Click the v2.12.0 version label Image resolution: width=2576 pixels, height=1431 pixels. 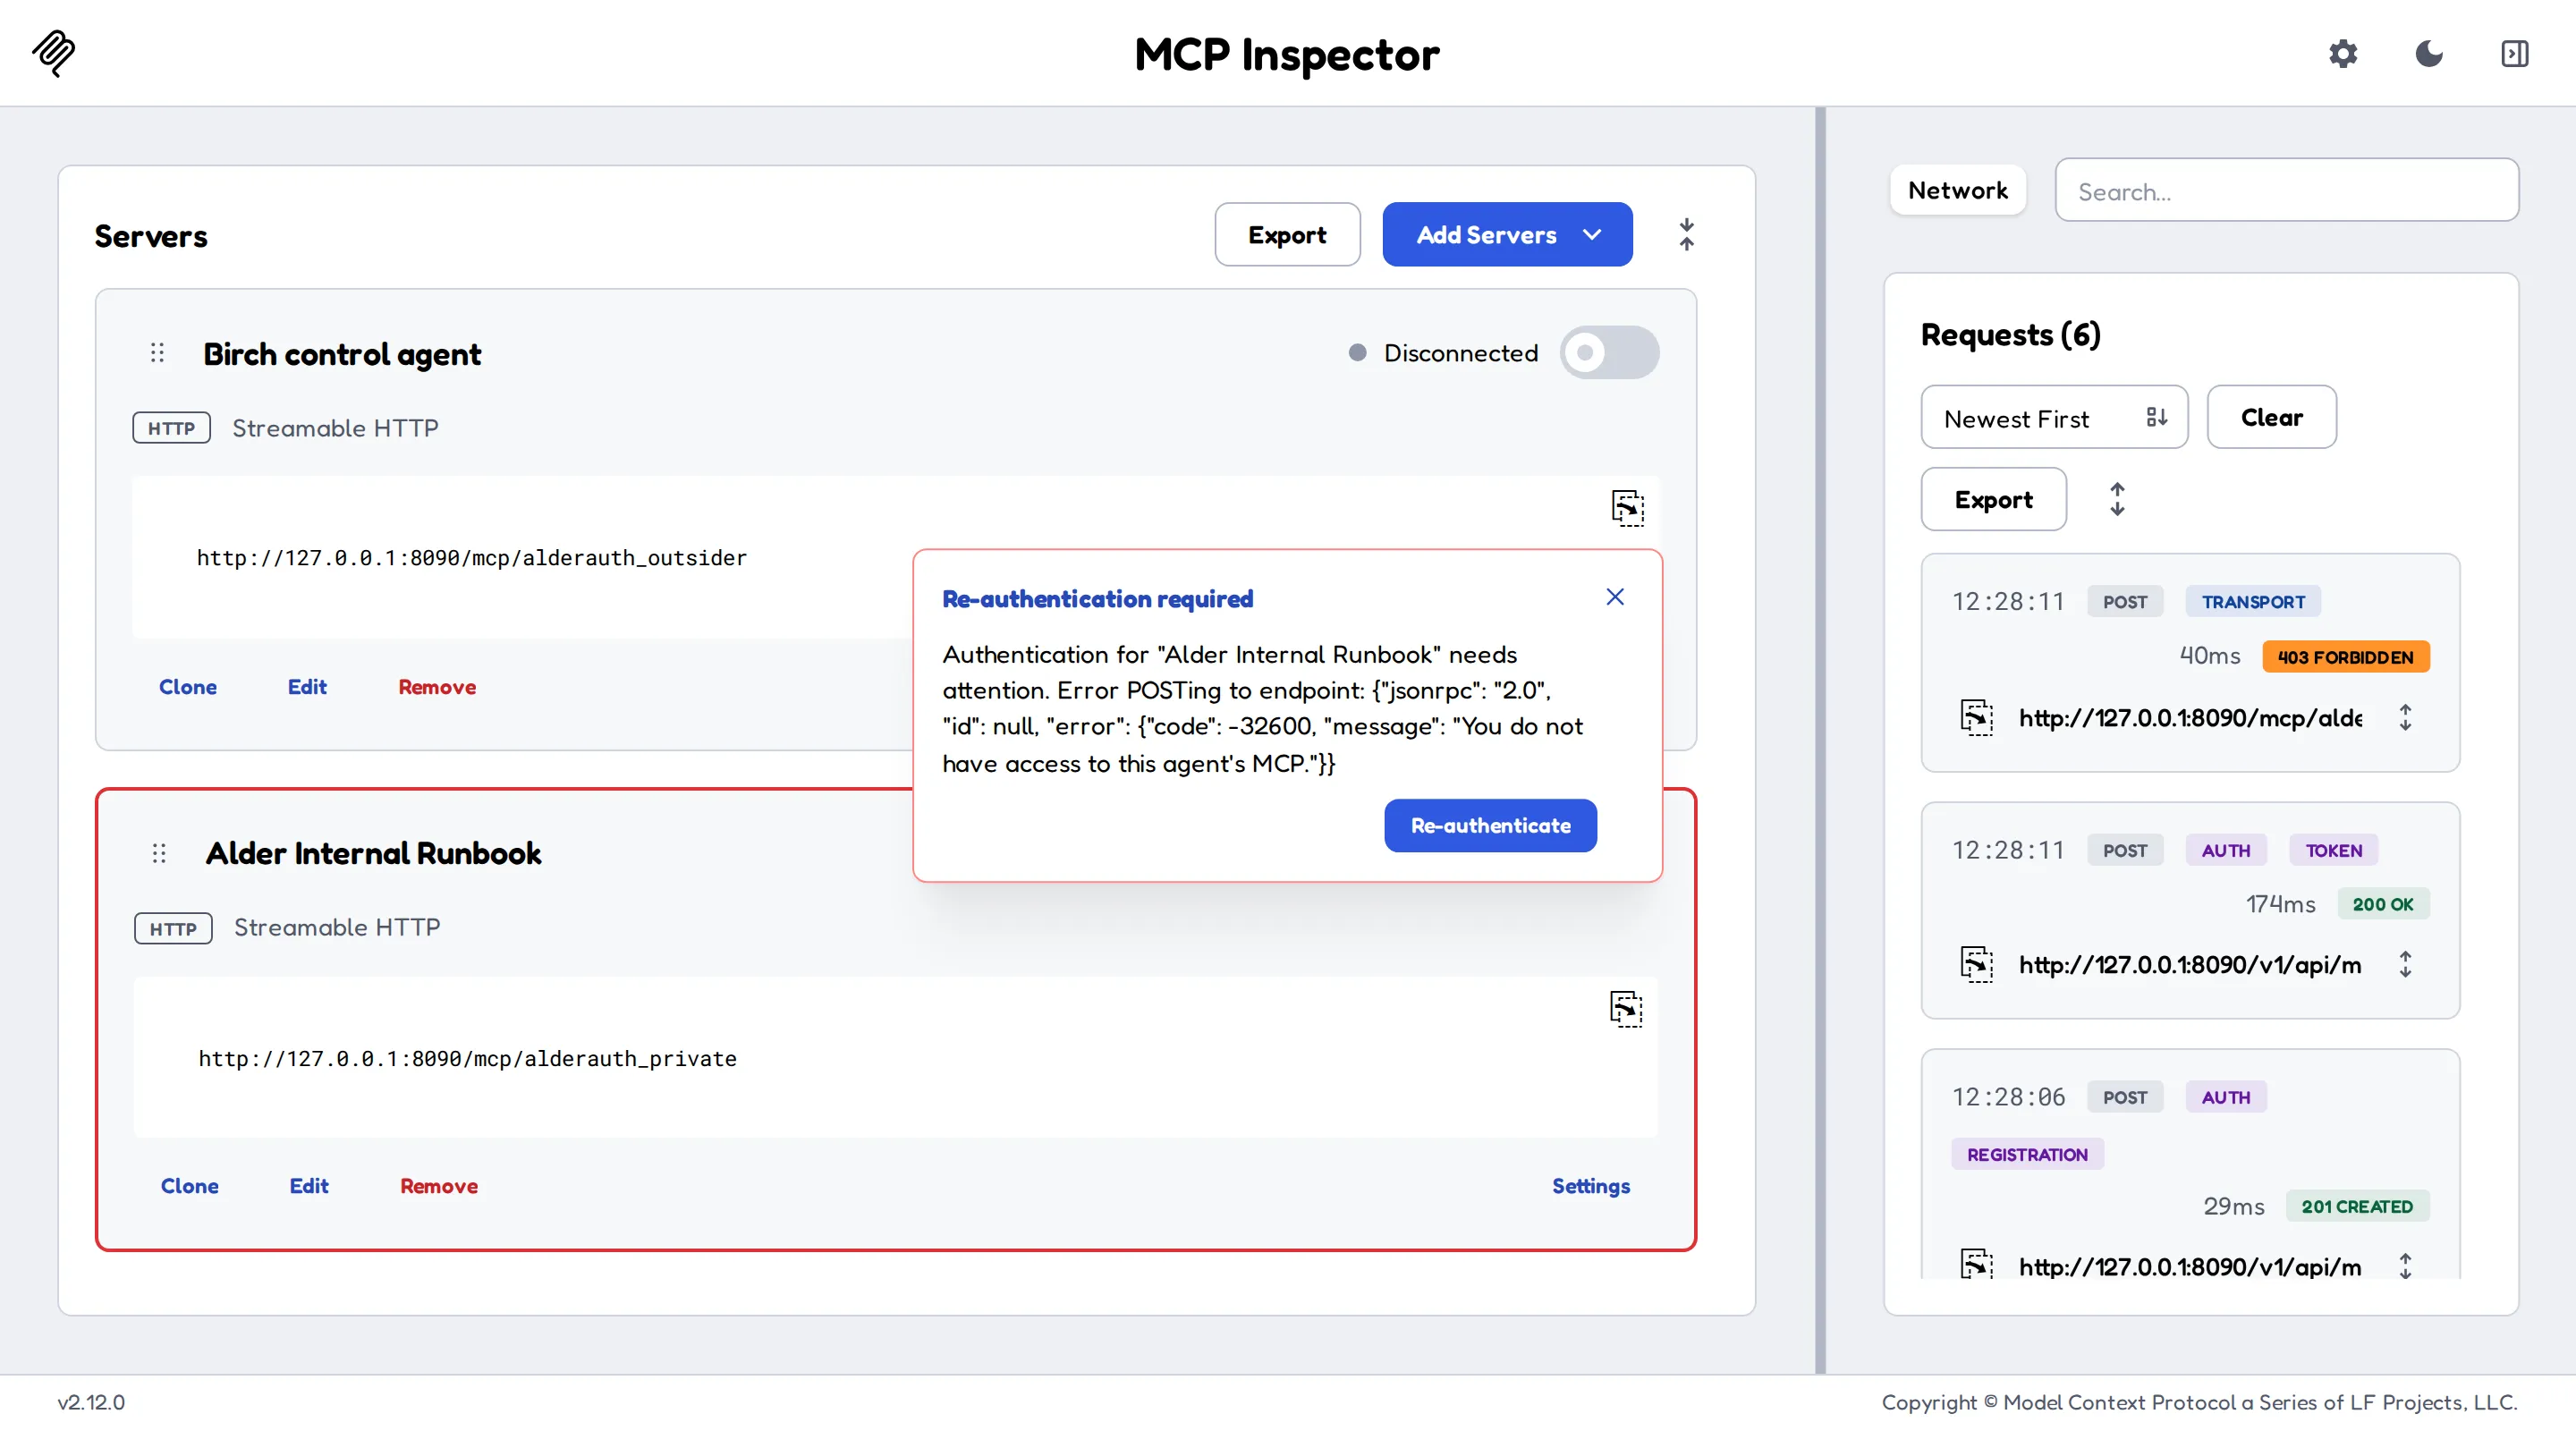tap(91, 1402)
